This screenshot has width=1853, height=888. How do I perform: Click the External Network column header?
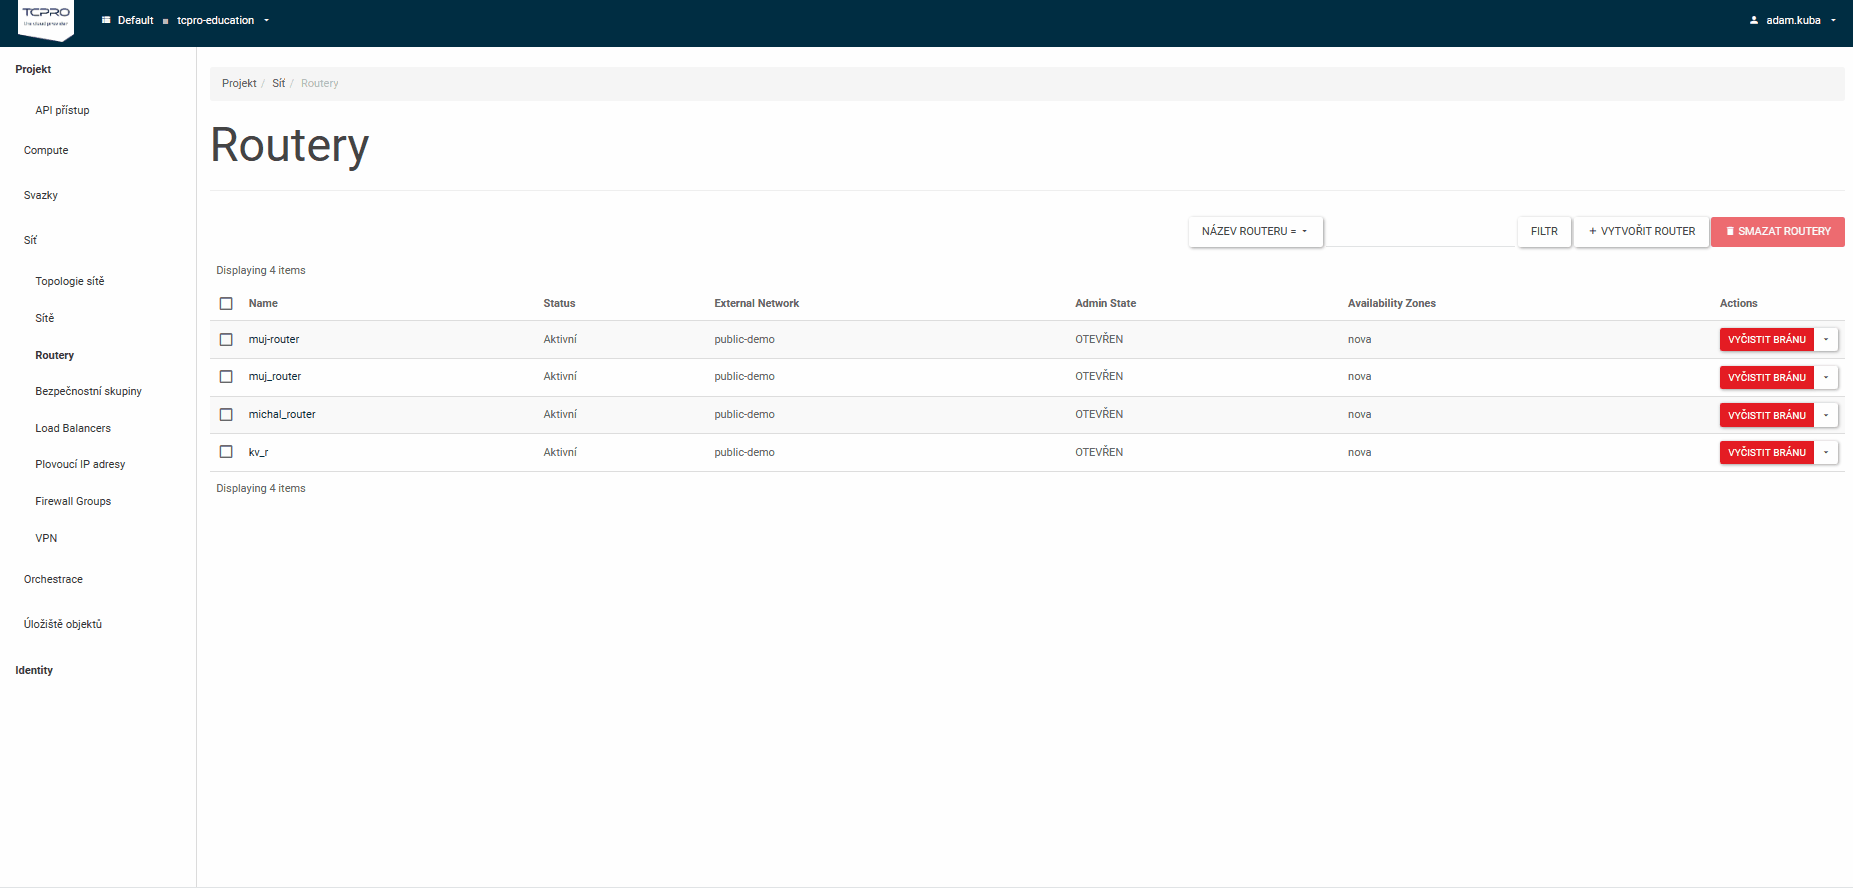pos(757,303)
